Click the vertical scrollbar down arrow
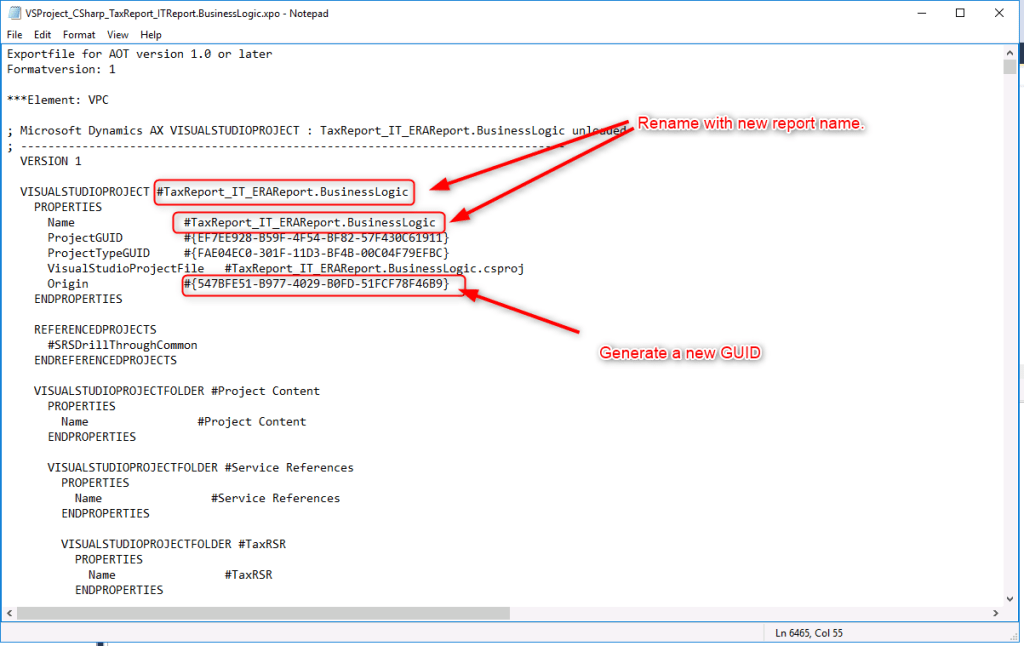The width and height of the screenshot is (1024, 646). (1009, 596)
